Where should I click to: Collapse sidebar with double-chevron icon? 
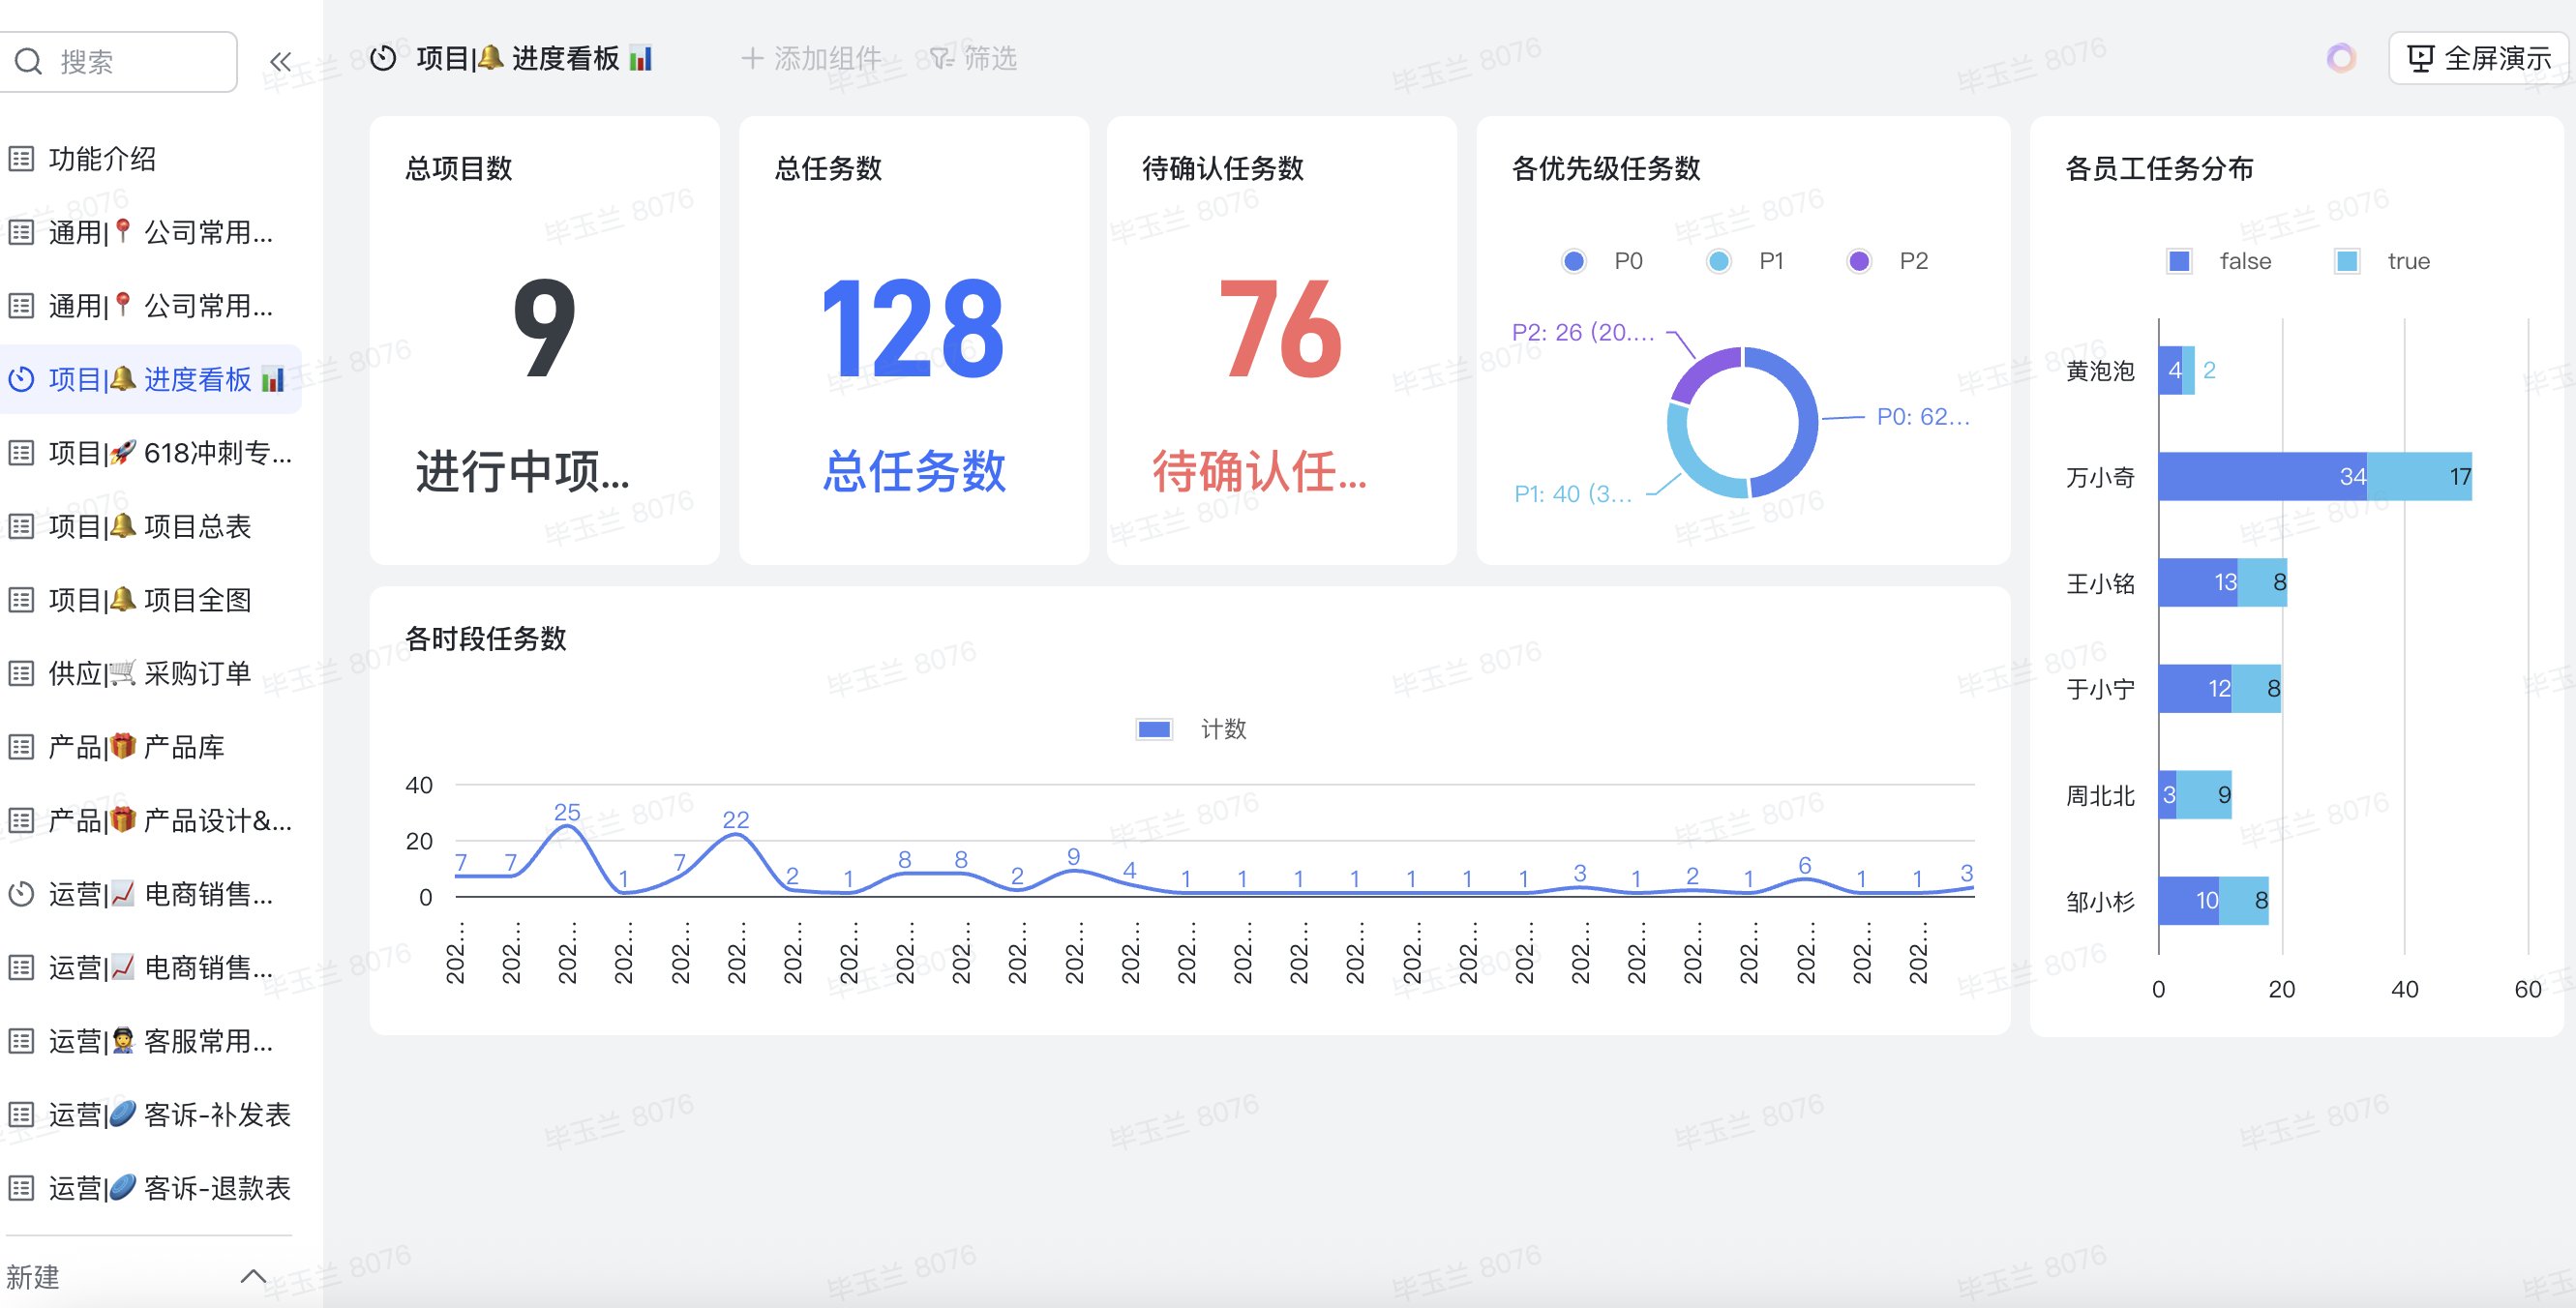pos(280,62)
